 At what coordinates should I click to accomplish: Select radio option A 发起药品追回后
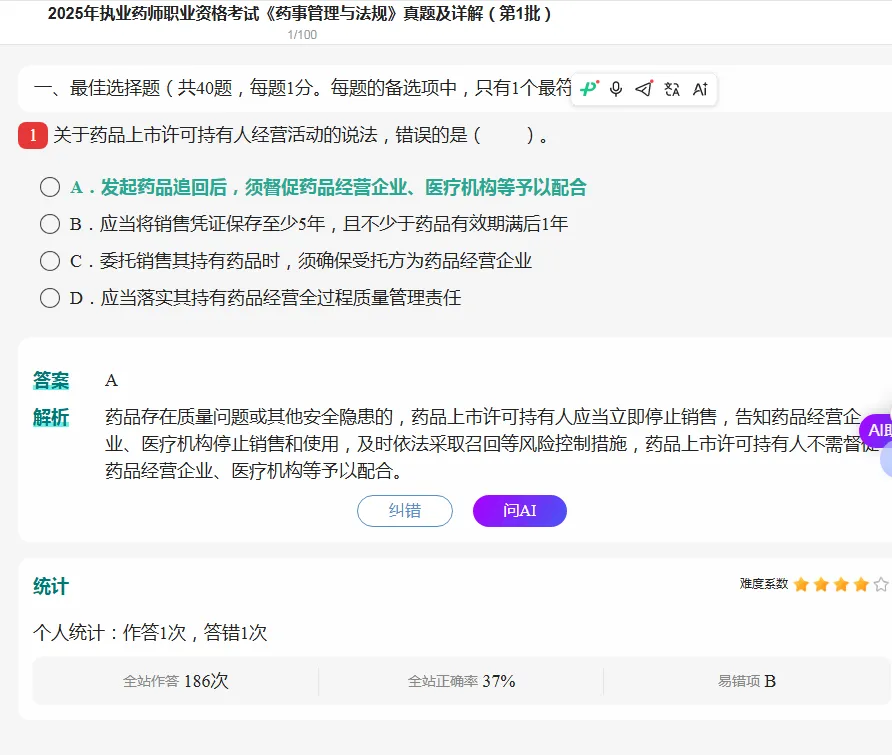click(50, 187)
